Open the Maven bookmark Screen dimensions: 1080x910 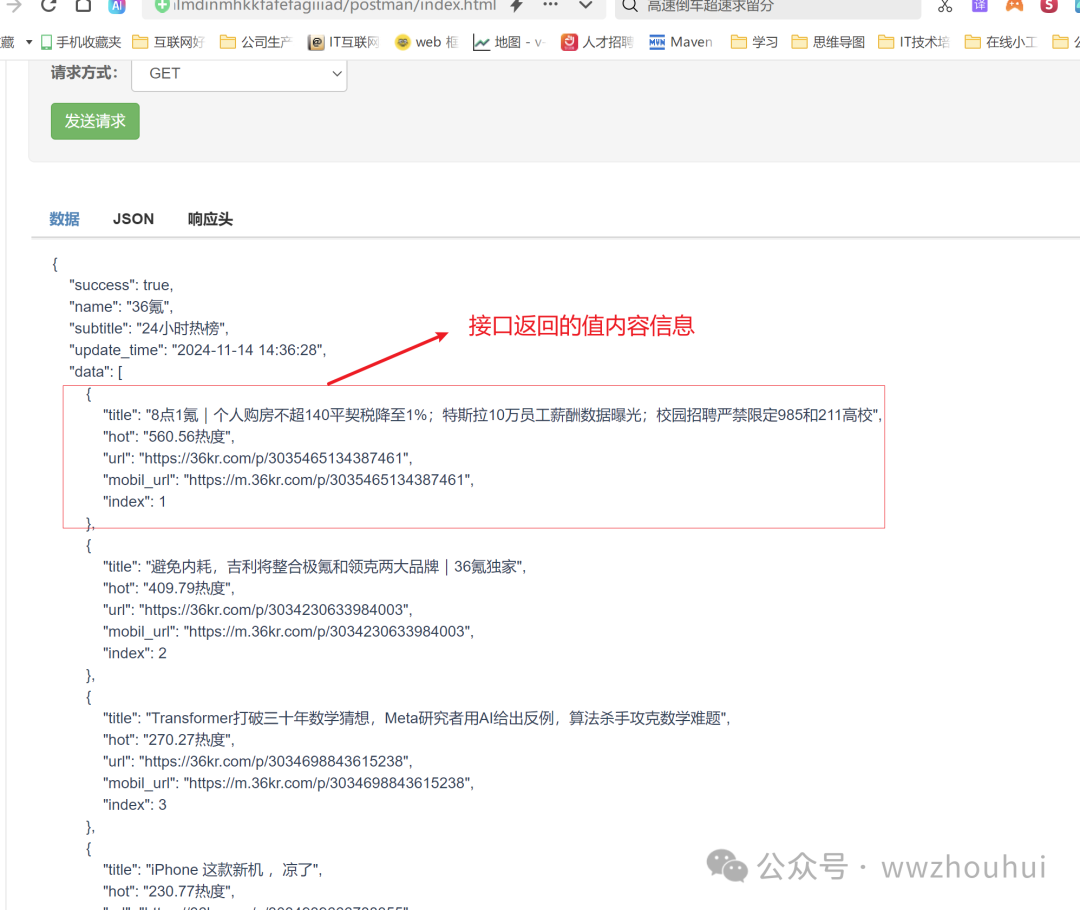point(681,42)
